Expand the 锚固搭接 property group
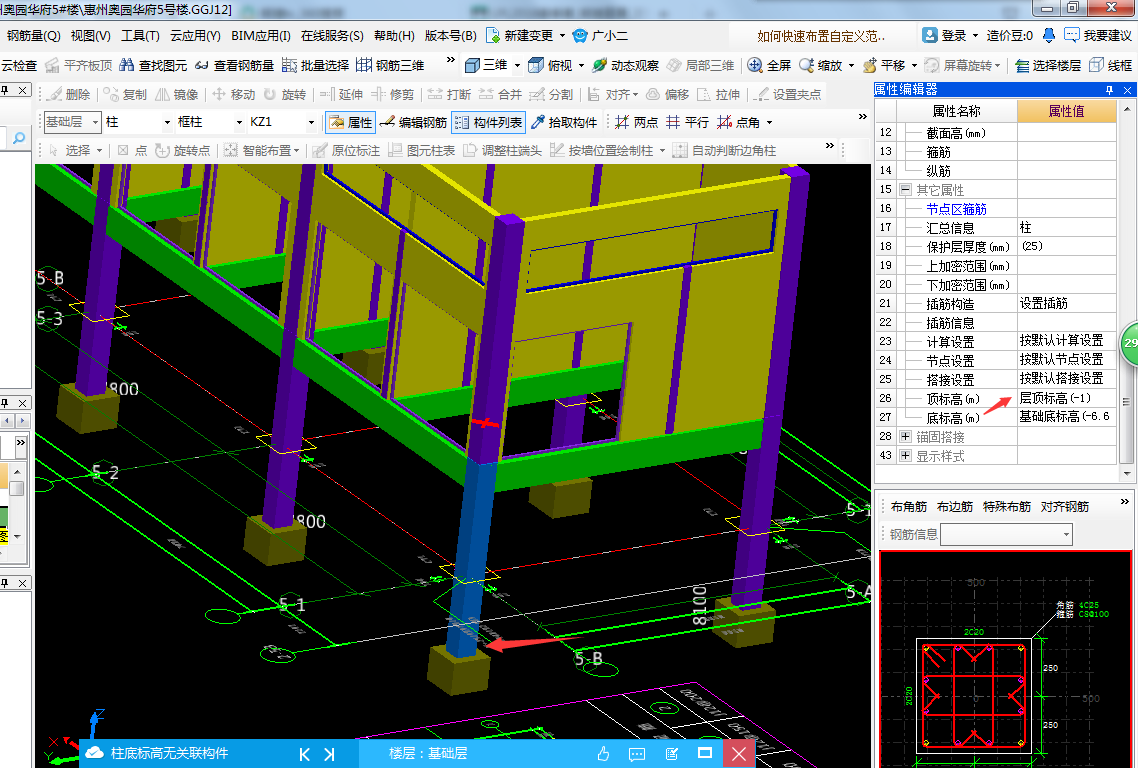The height and width of the screenshot is (768, 1138). (x=906, y=437)
